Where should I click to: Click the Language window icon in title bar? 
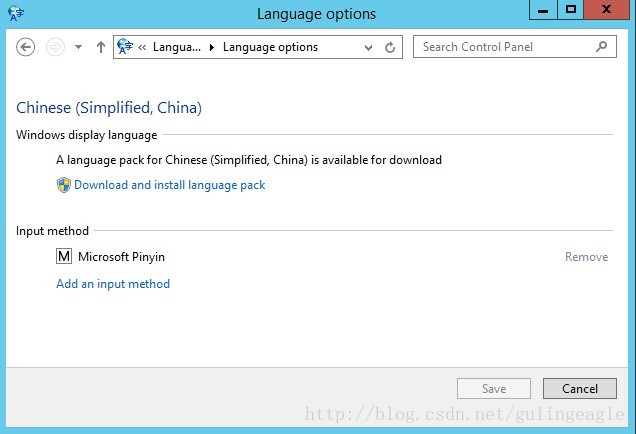click(x=17, y=13)
